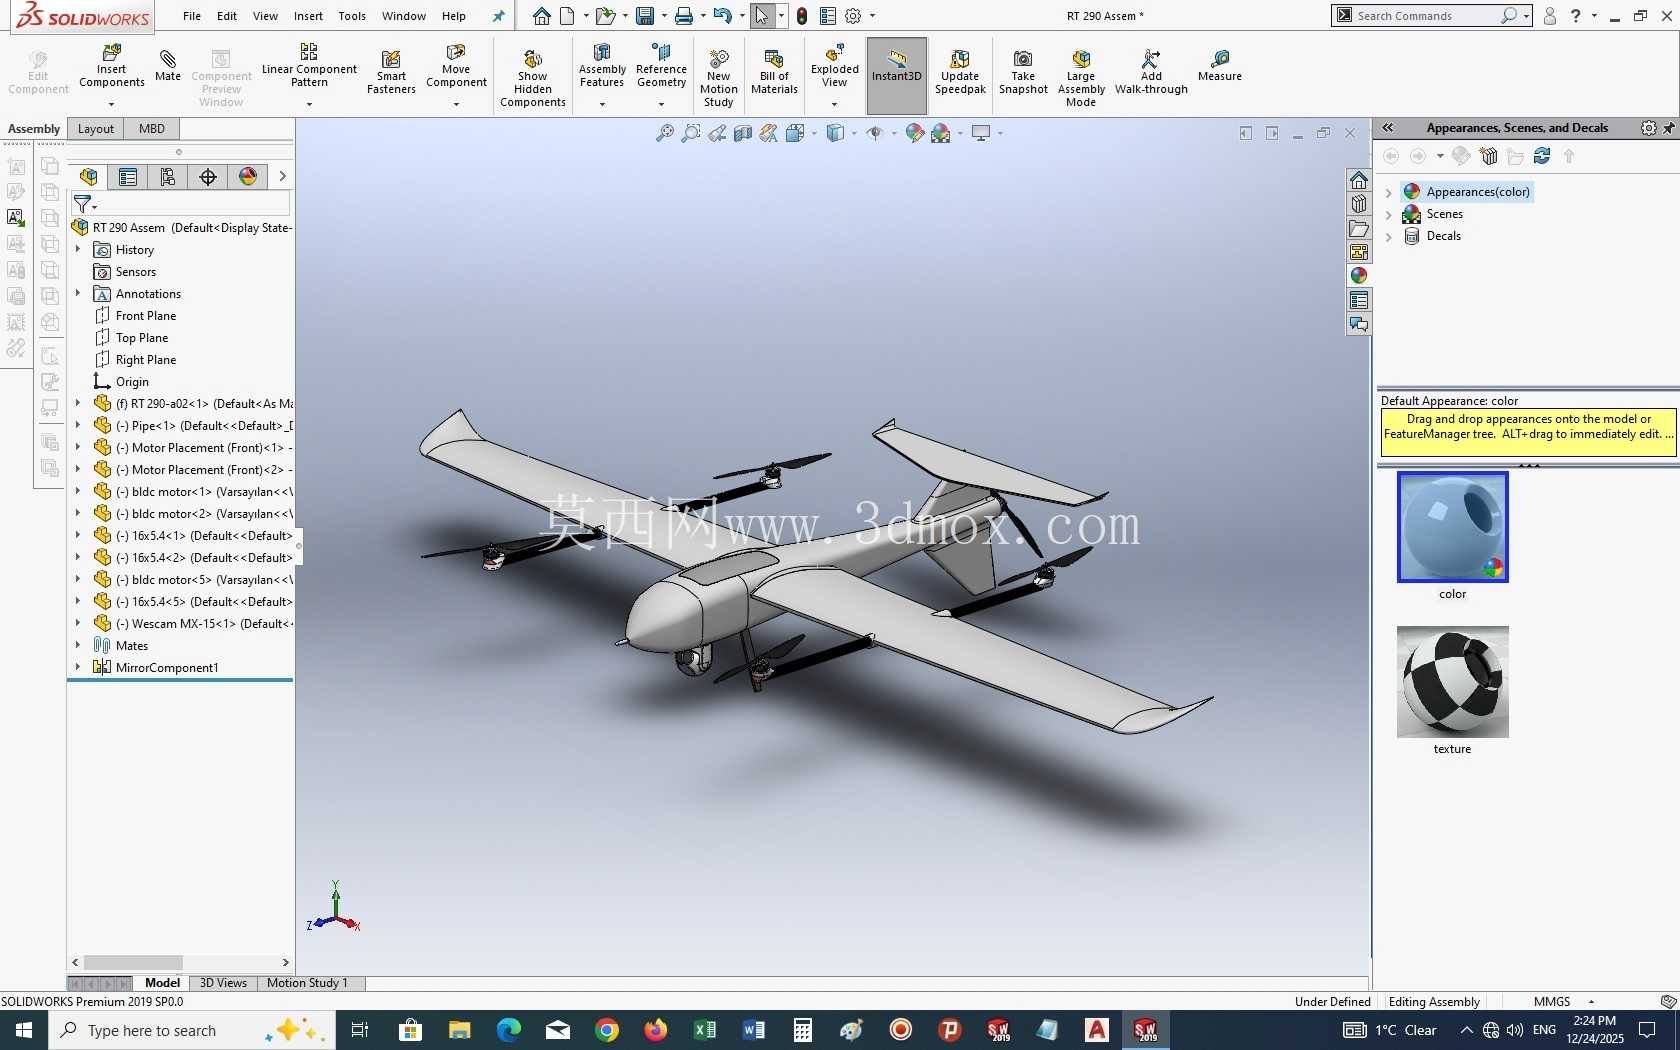Click Take Snapshot icon
Image resolution: width=1680 pixels, height=1050 pixels.
(1023, 72)
